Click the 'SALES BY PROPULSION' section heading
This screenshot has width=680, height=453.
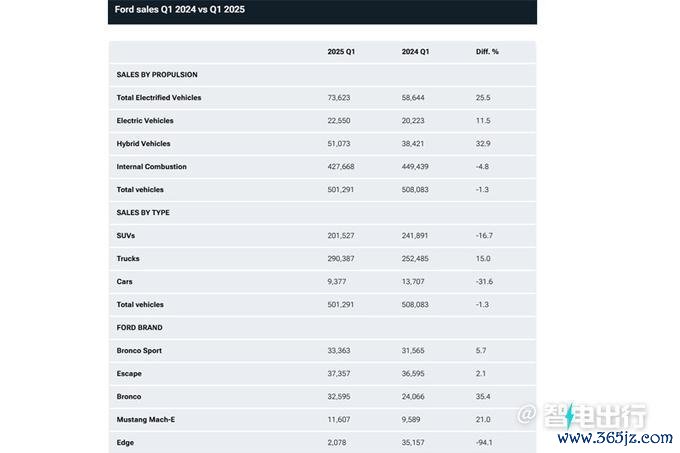(x=157, y=75)
